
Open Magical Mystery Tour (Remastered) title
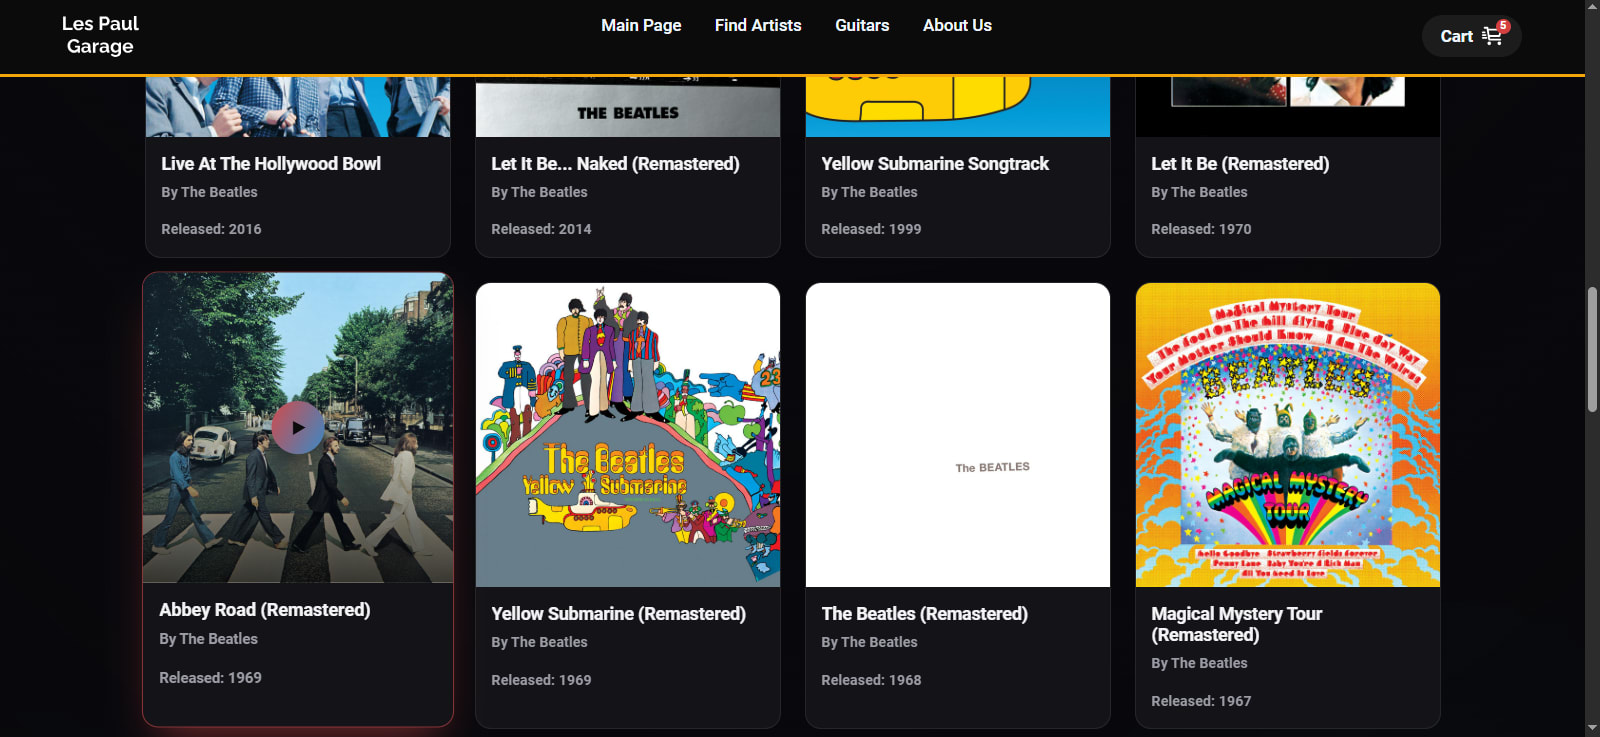[x=1237, y=624]
